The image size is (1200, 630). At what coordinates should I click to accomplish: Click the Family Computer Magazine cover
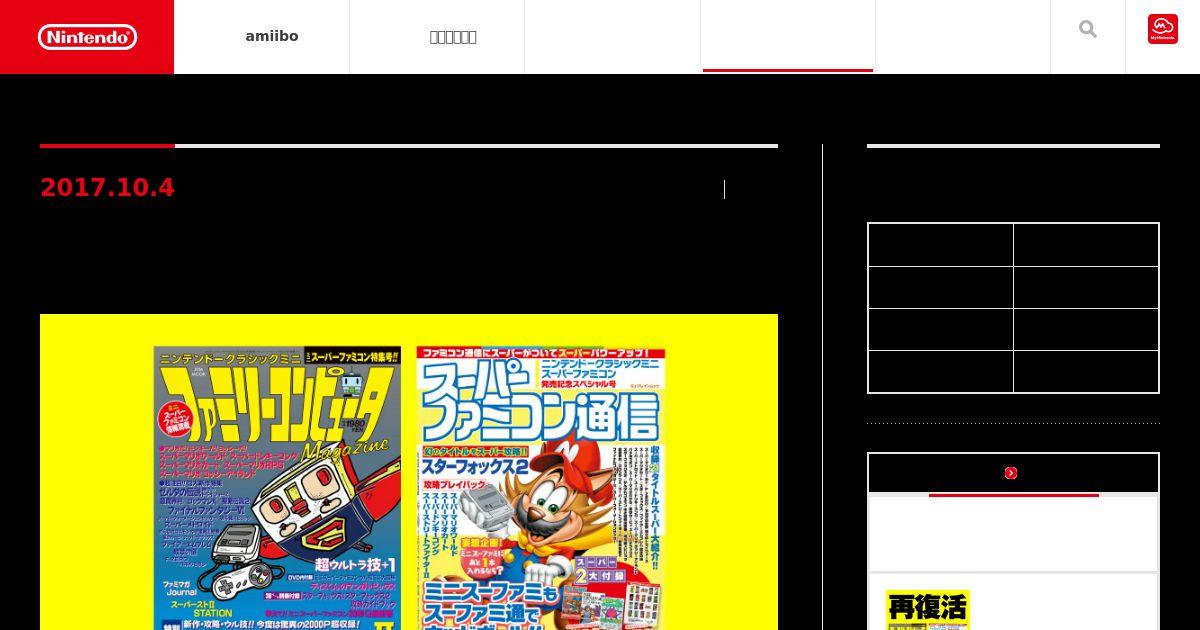pos(277,488)
